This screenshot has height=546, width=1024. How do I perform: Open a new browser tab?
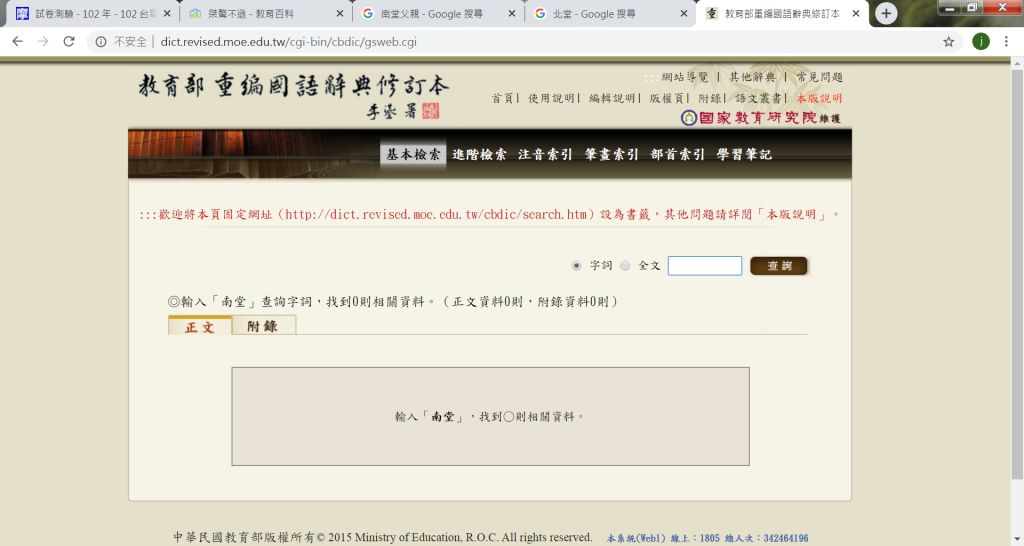point(886,14)
